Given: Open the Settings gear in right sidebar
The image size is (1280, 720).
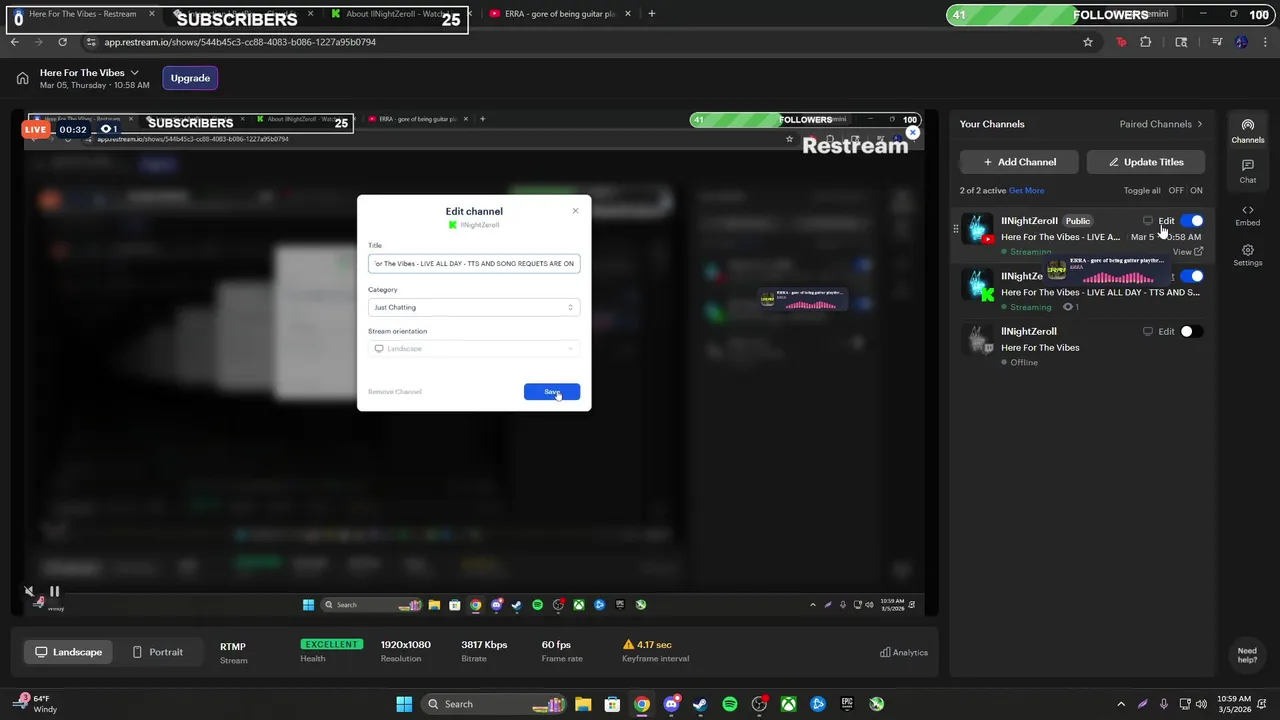Looking at the screenshot, I should pyautogui.click(x=1247, y=255).
